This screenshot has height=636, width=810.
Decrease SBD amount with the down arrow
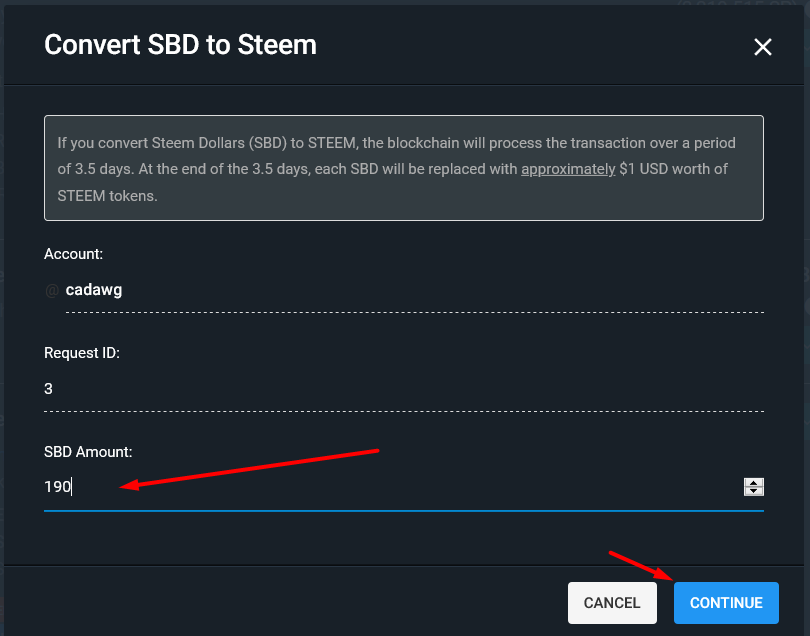[x=754, y=491]
